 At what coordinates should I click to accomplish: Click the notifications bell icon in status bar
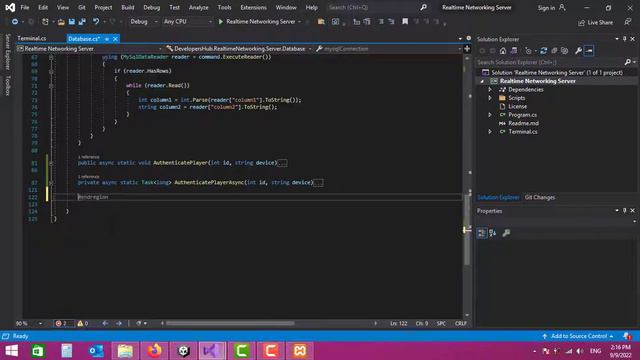(x=627, y=336)
